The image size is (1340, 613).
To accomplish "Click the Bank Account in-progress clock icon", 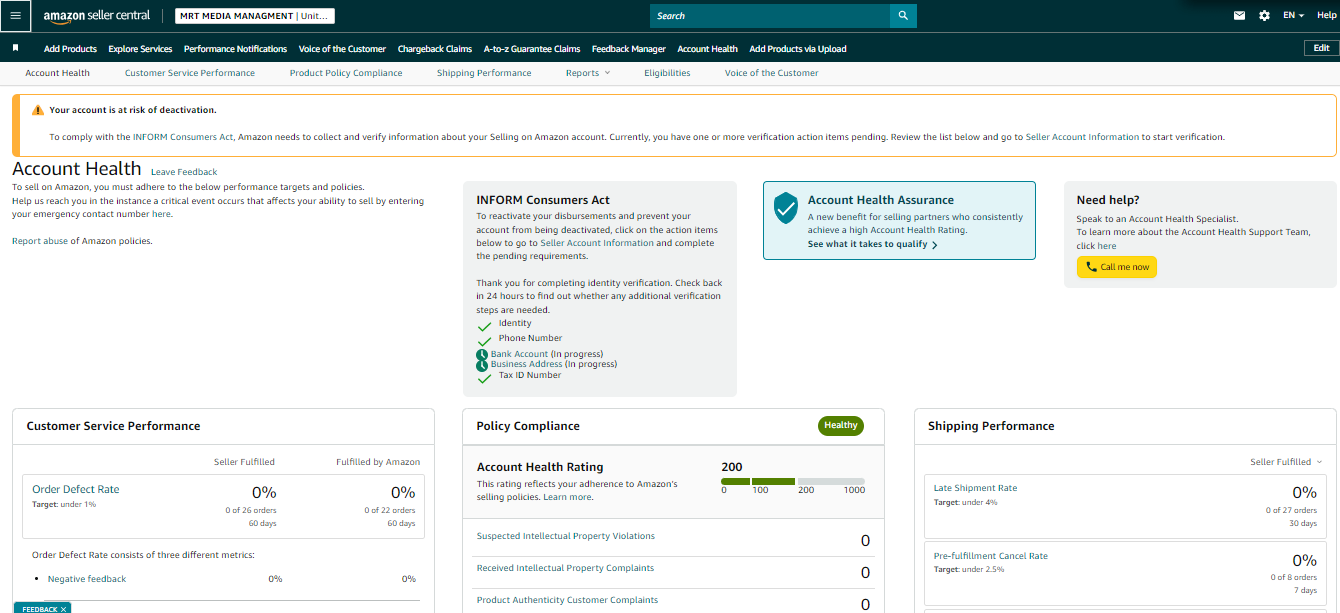I will [482, 354].
